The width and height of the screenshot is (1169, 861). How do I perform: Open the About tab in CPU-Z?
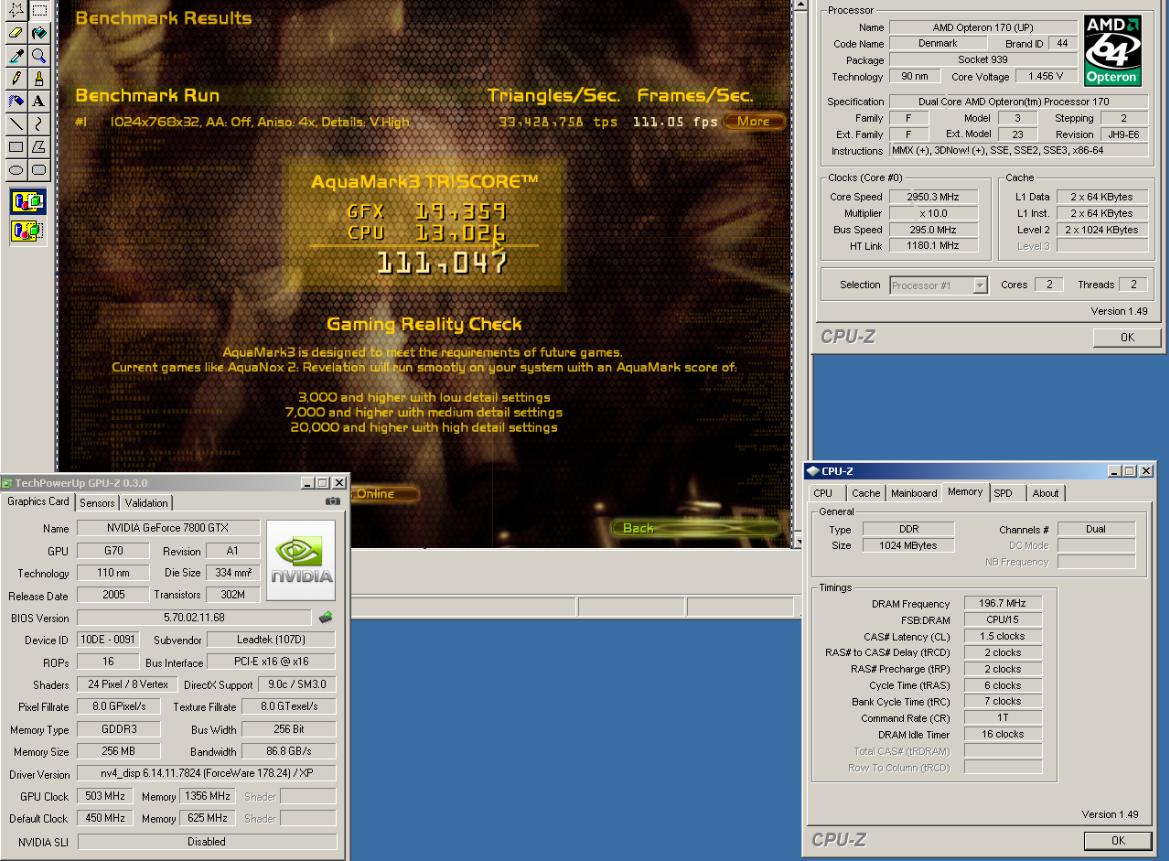pyautogui.click(x=1045, y=493)
